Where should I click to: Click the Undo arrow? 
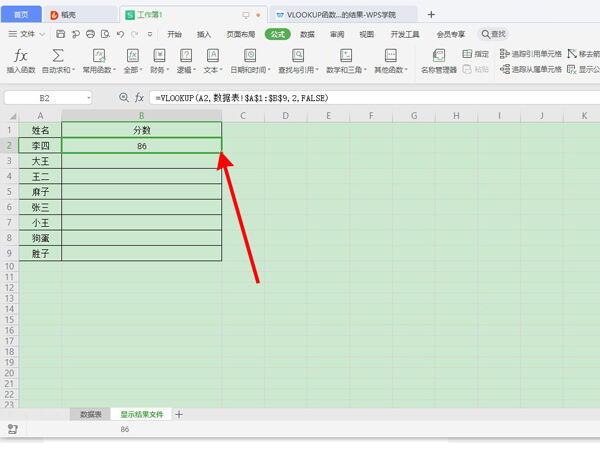[x=120, y=34]
